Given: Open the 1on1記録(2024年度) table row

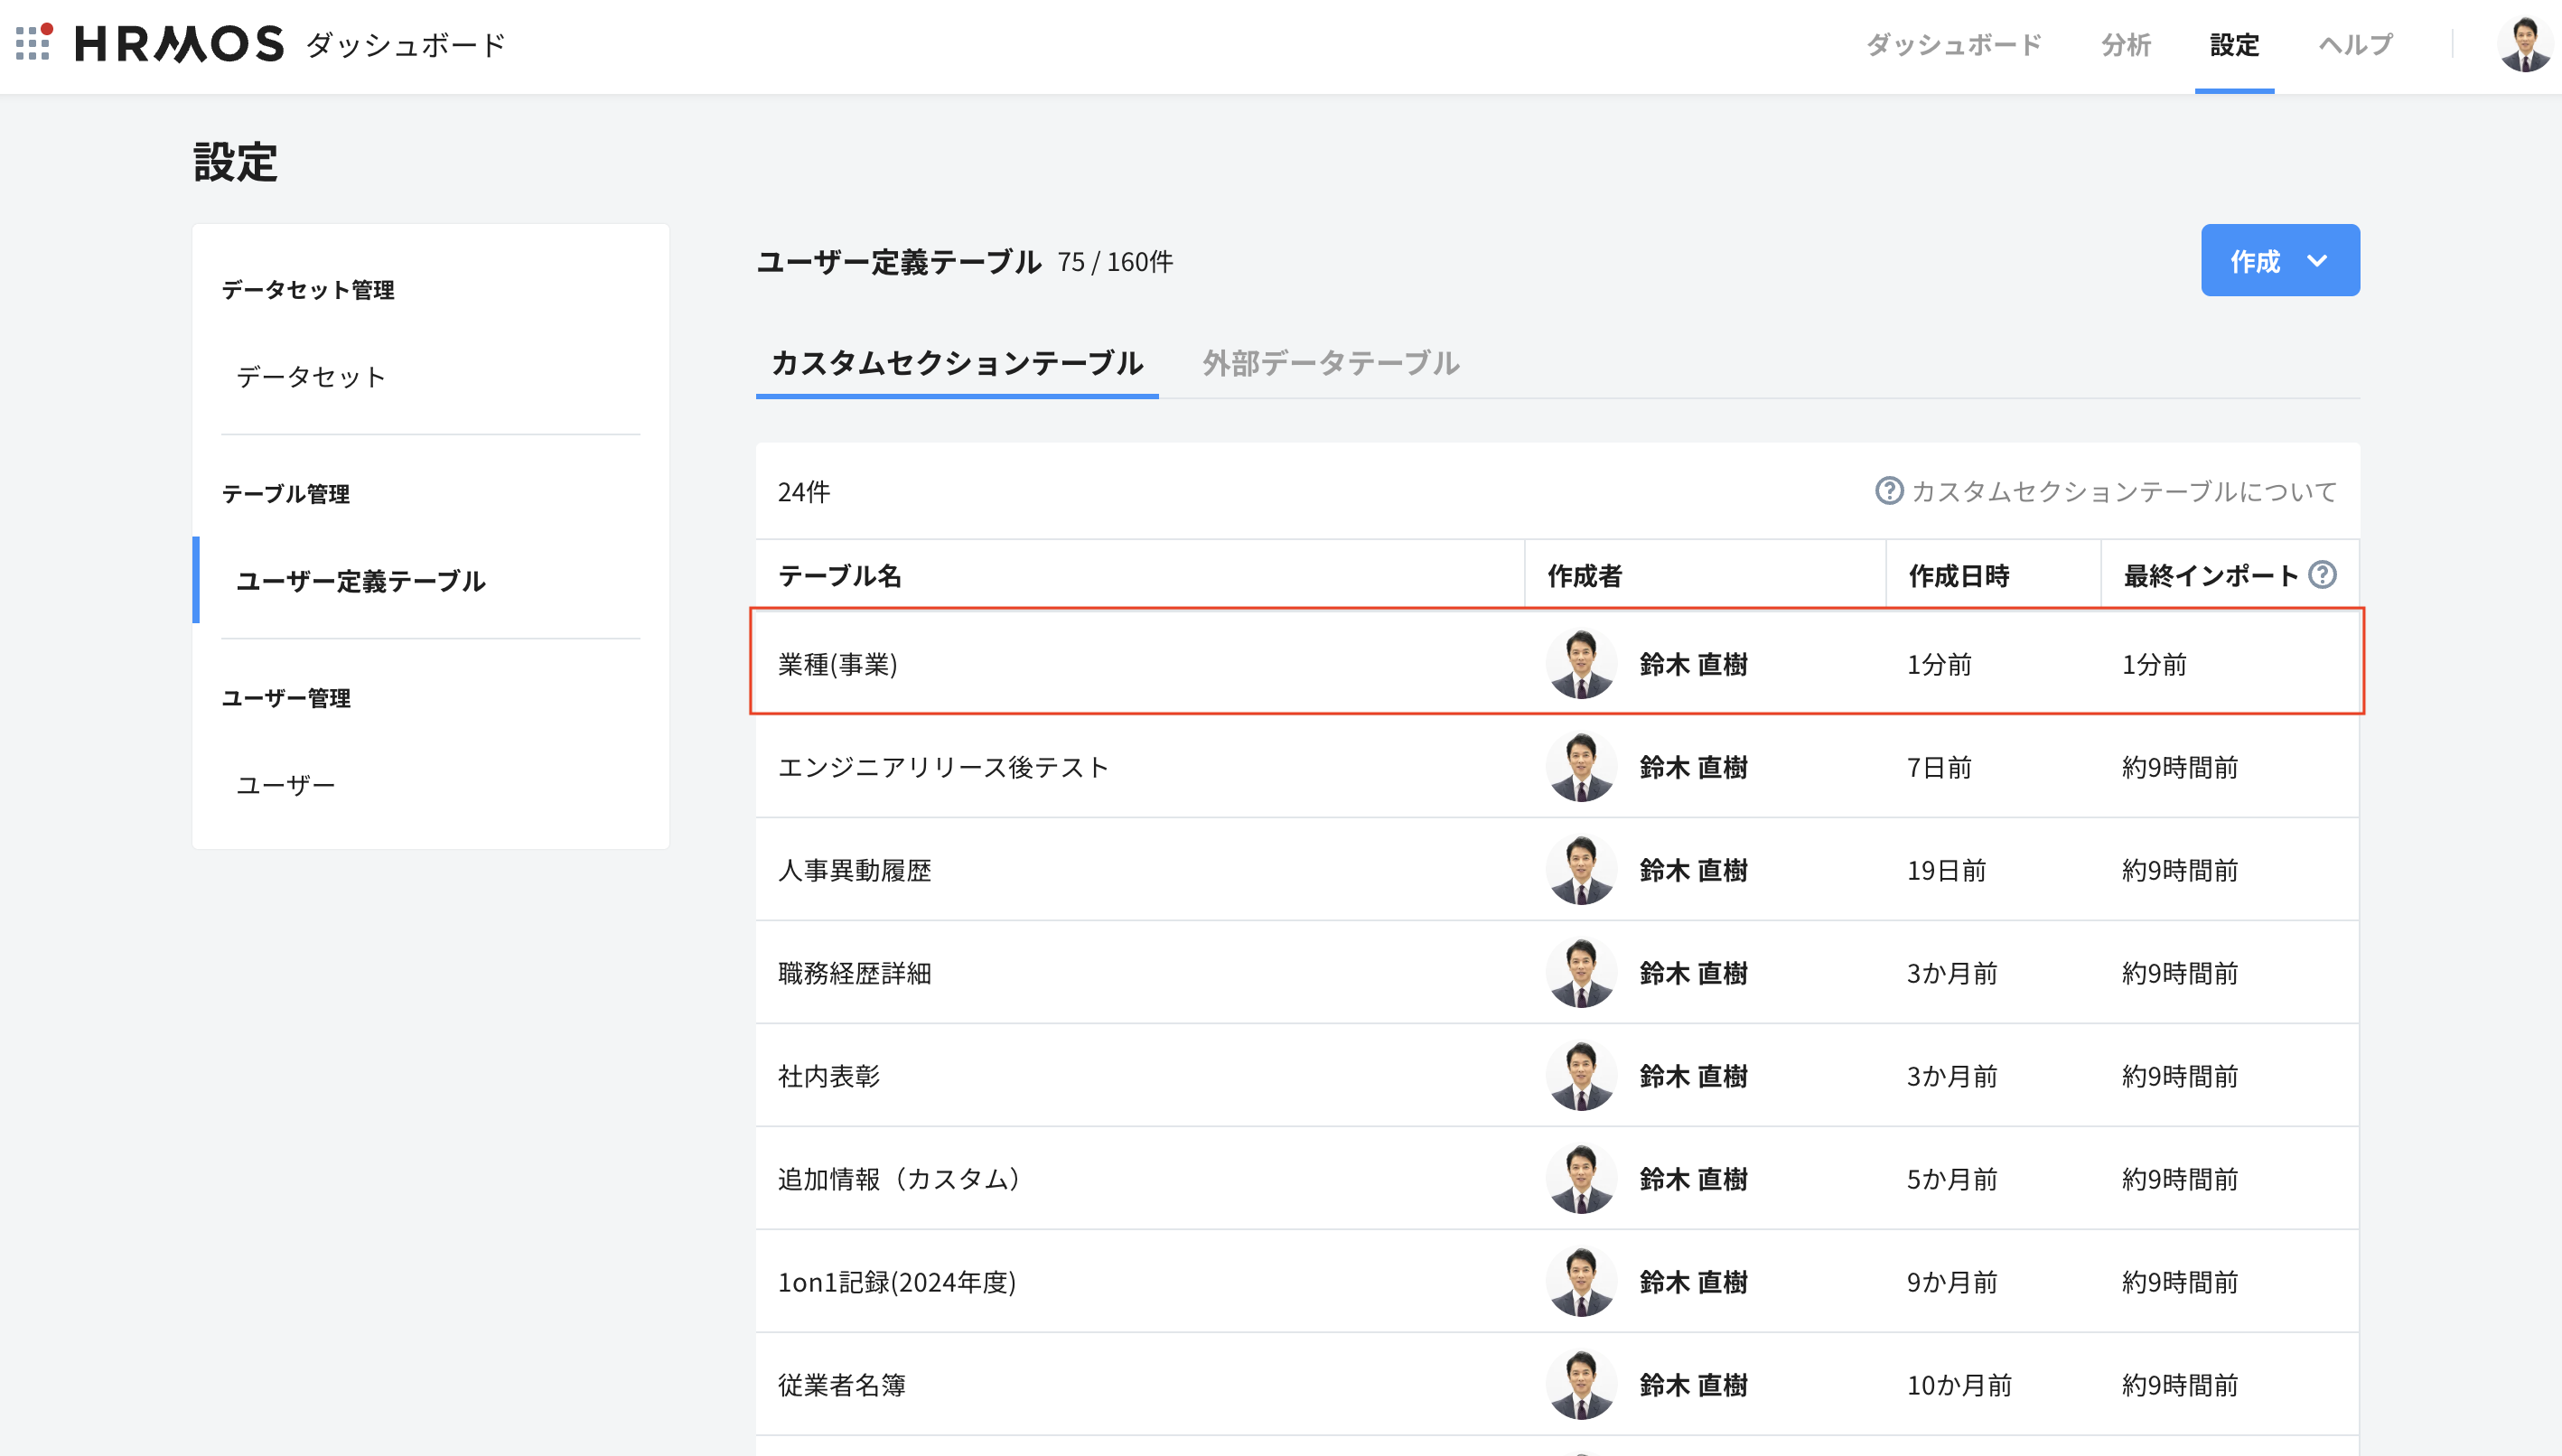Looking at the screenshot, I should 896,1282.
